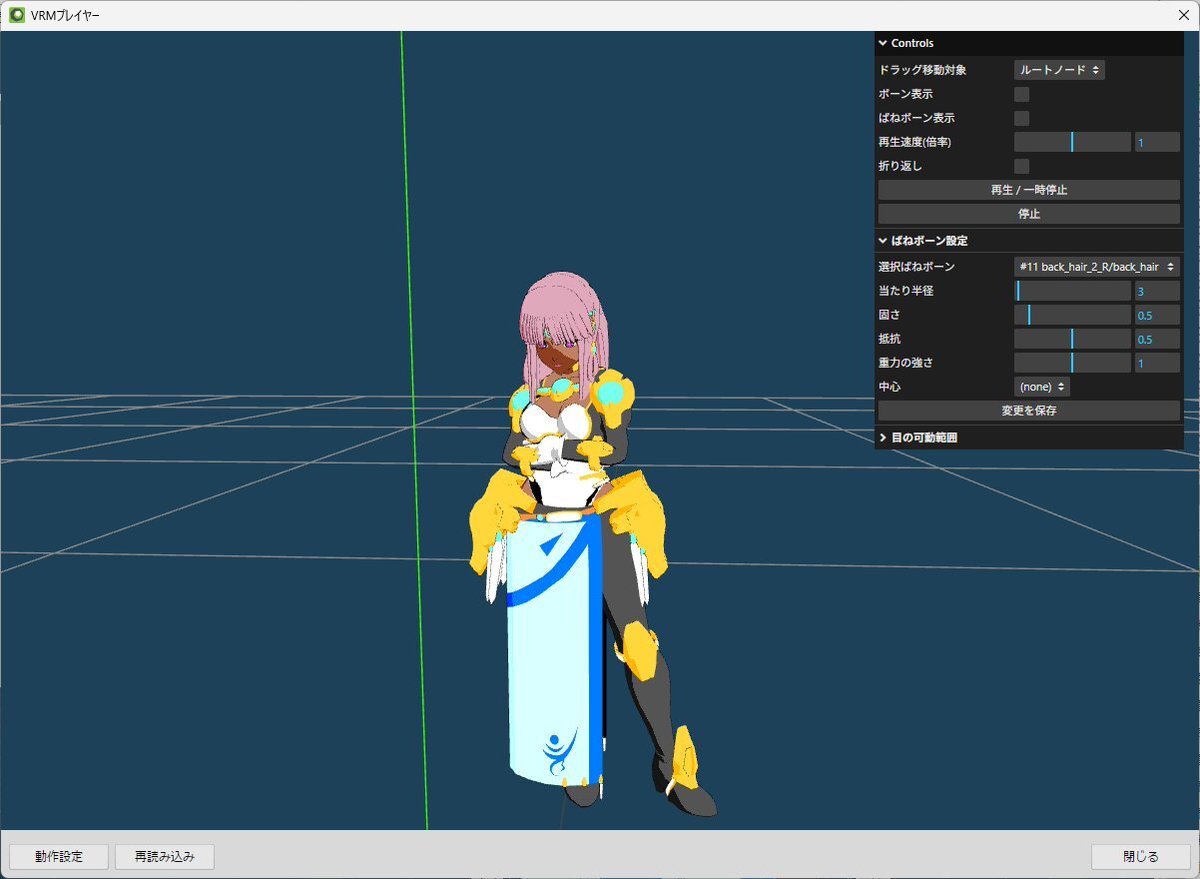Image resolution: width=1200 pixels, height=879 pixels.
Task: Click the 重力の強さ slider
Action: (x=1072, y=363)
